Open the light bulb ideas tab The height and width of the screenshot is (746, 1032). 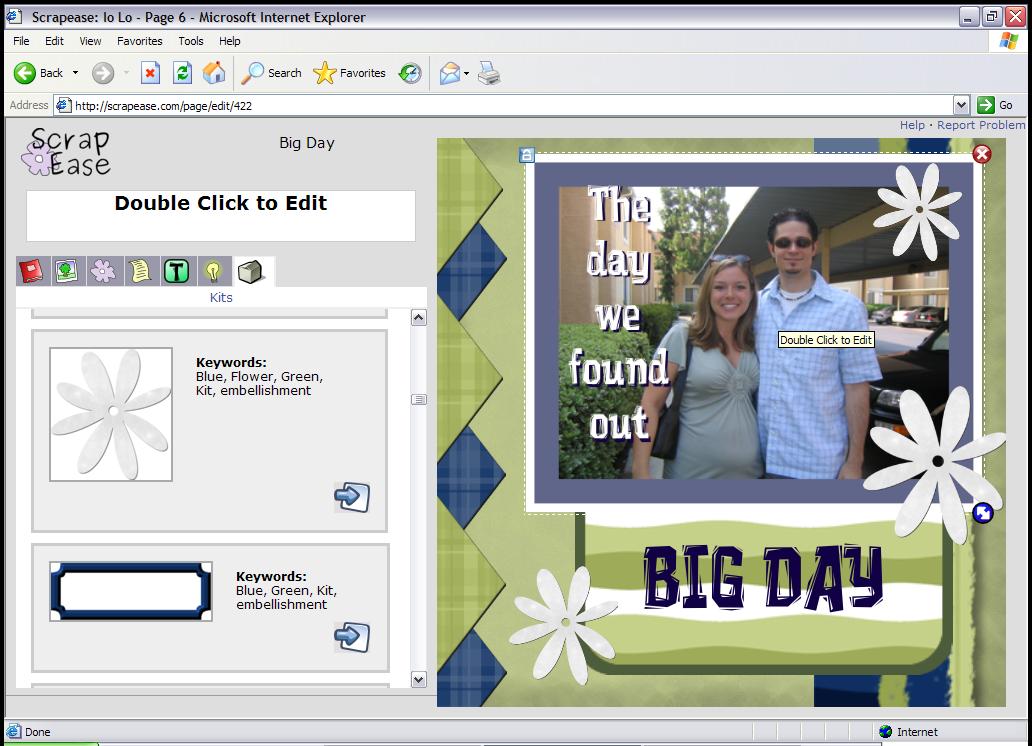213,271
